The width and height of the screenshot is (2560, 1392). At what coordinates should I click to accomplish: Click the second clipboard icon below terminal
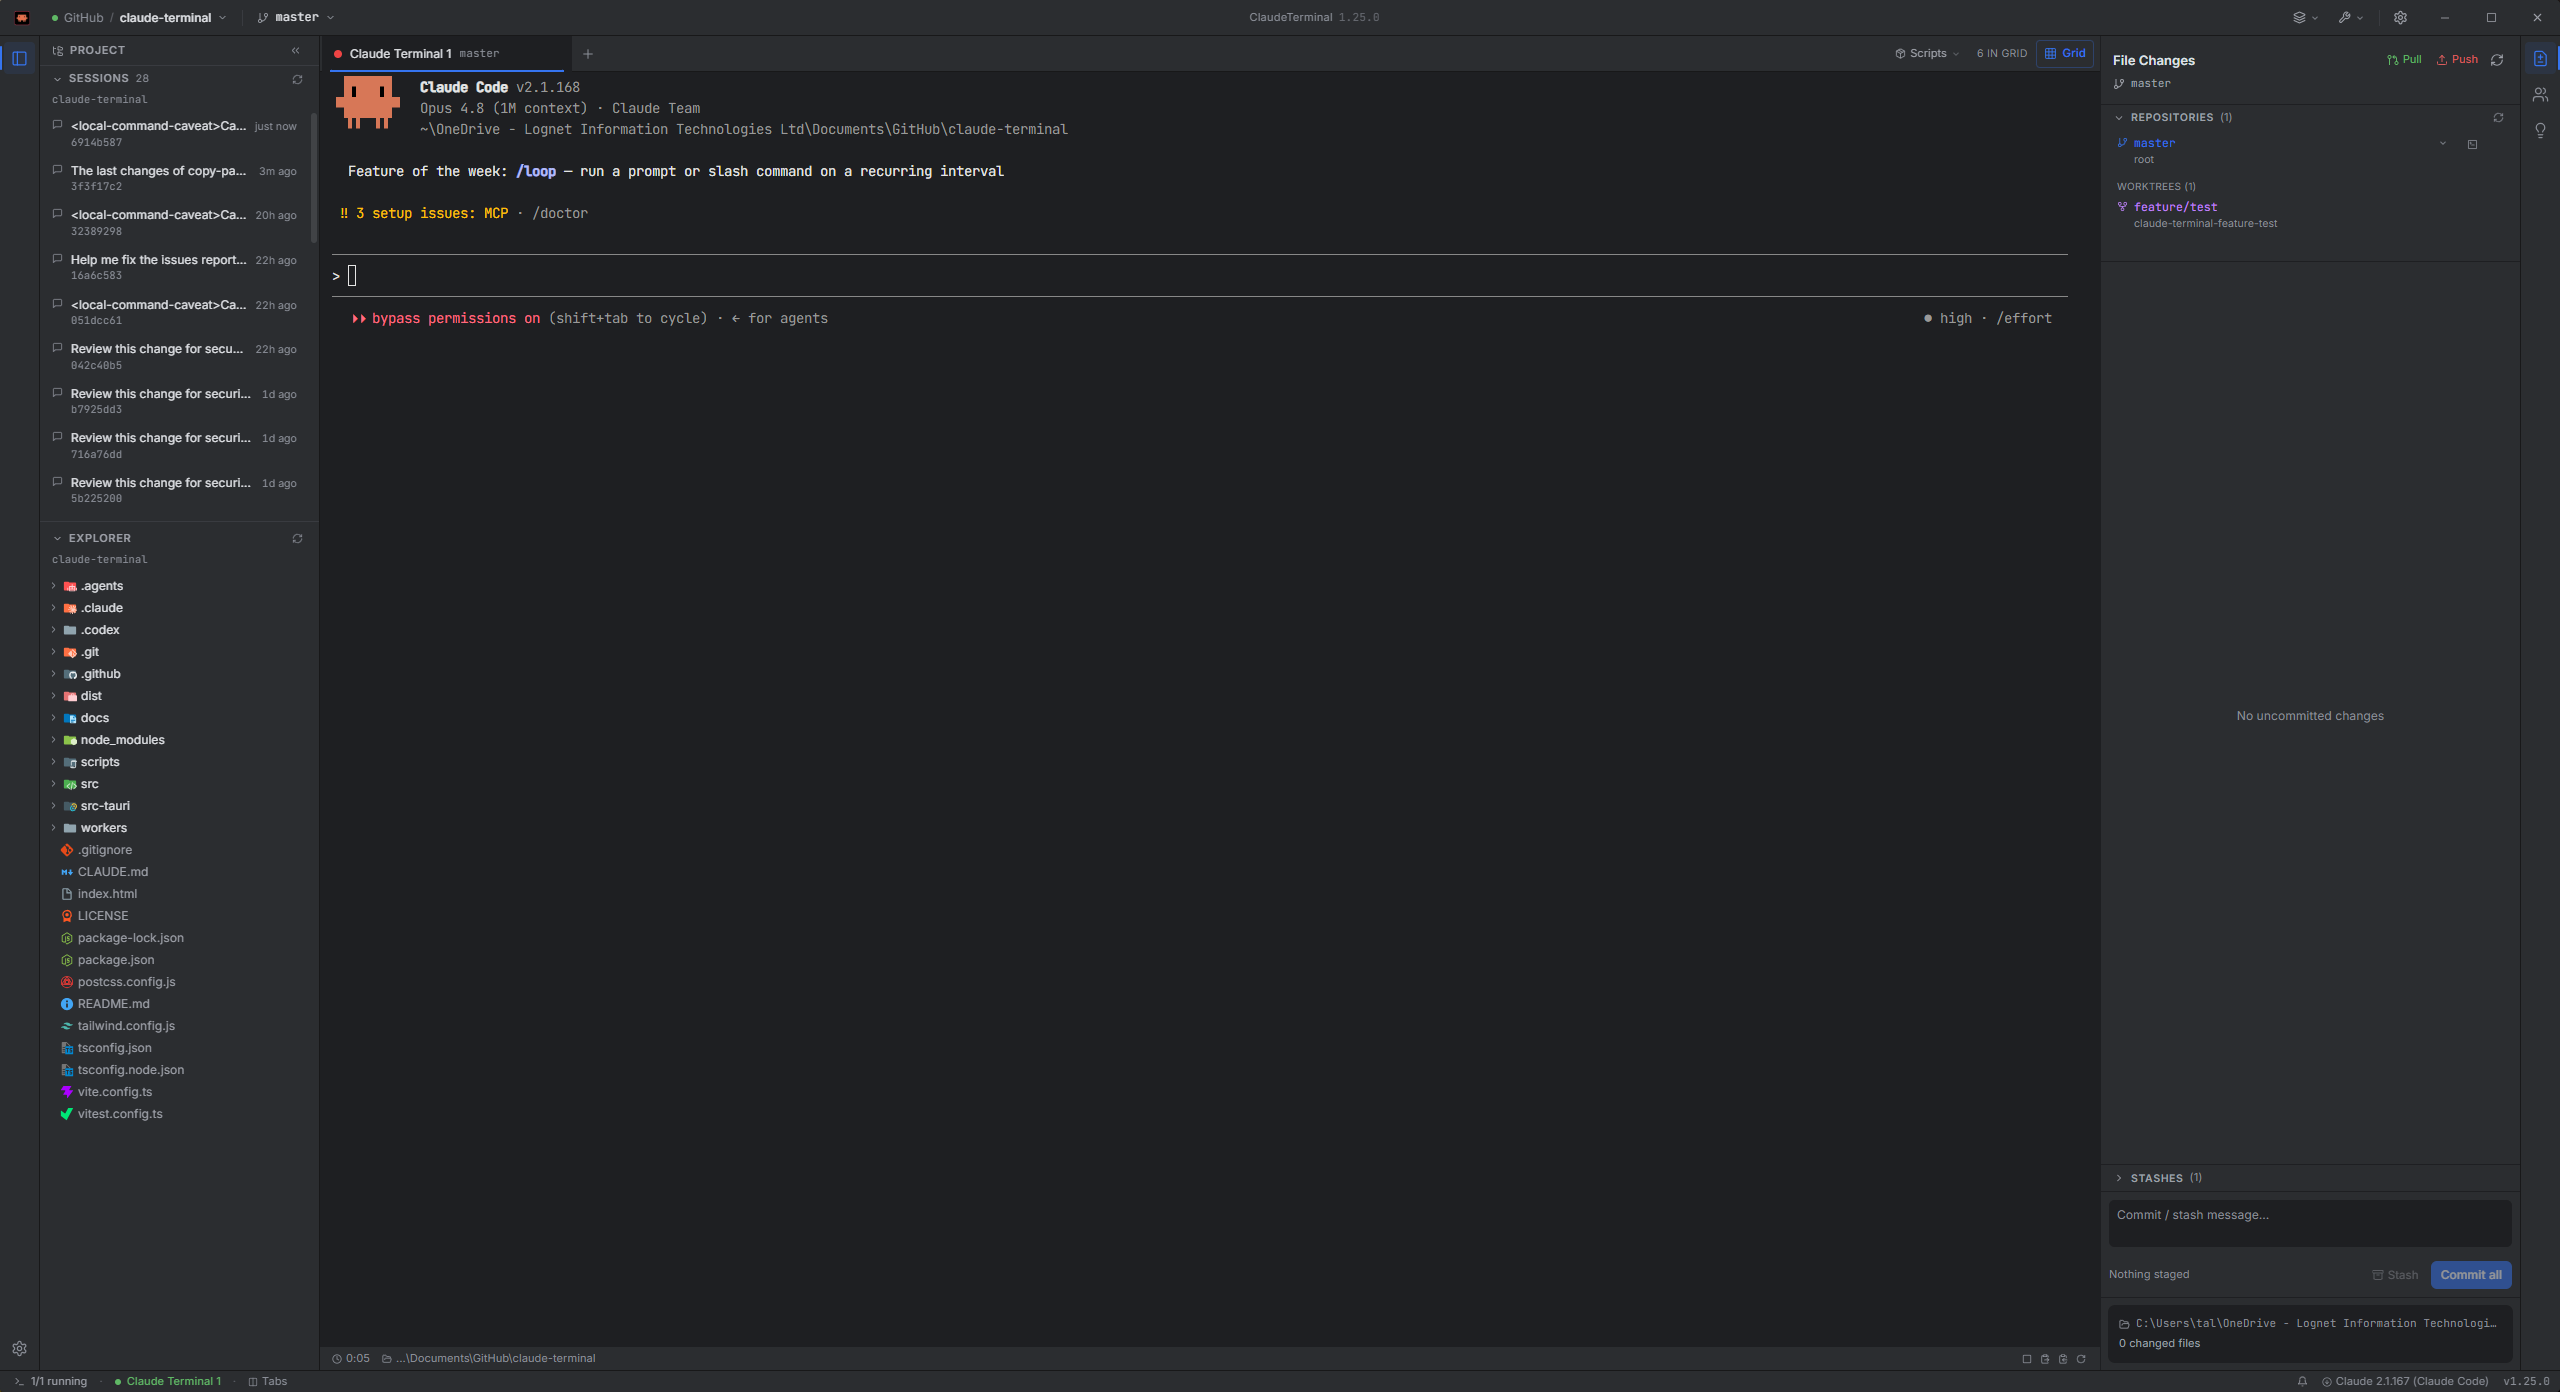click(x=2063, y=1360)
